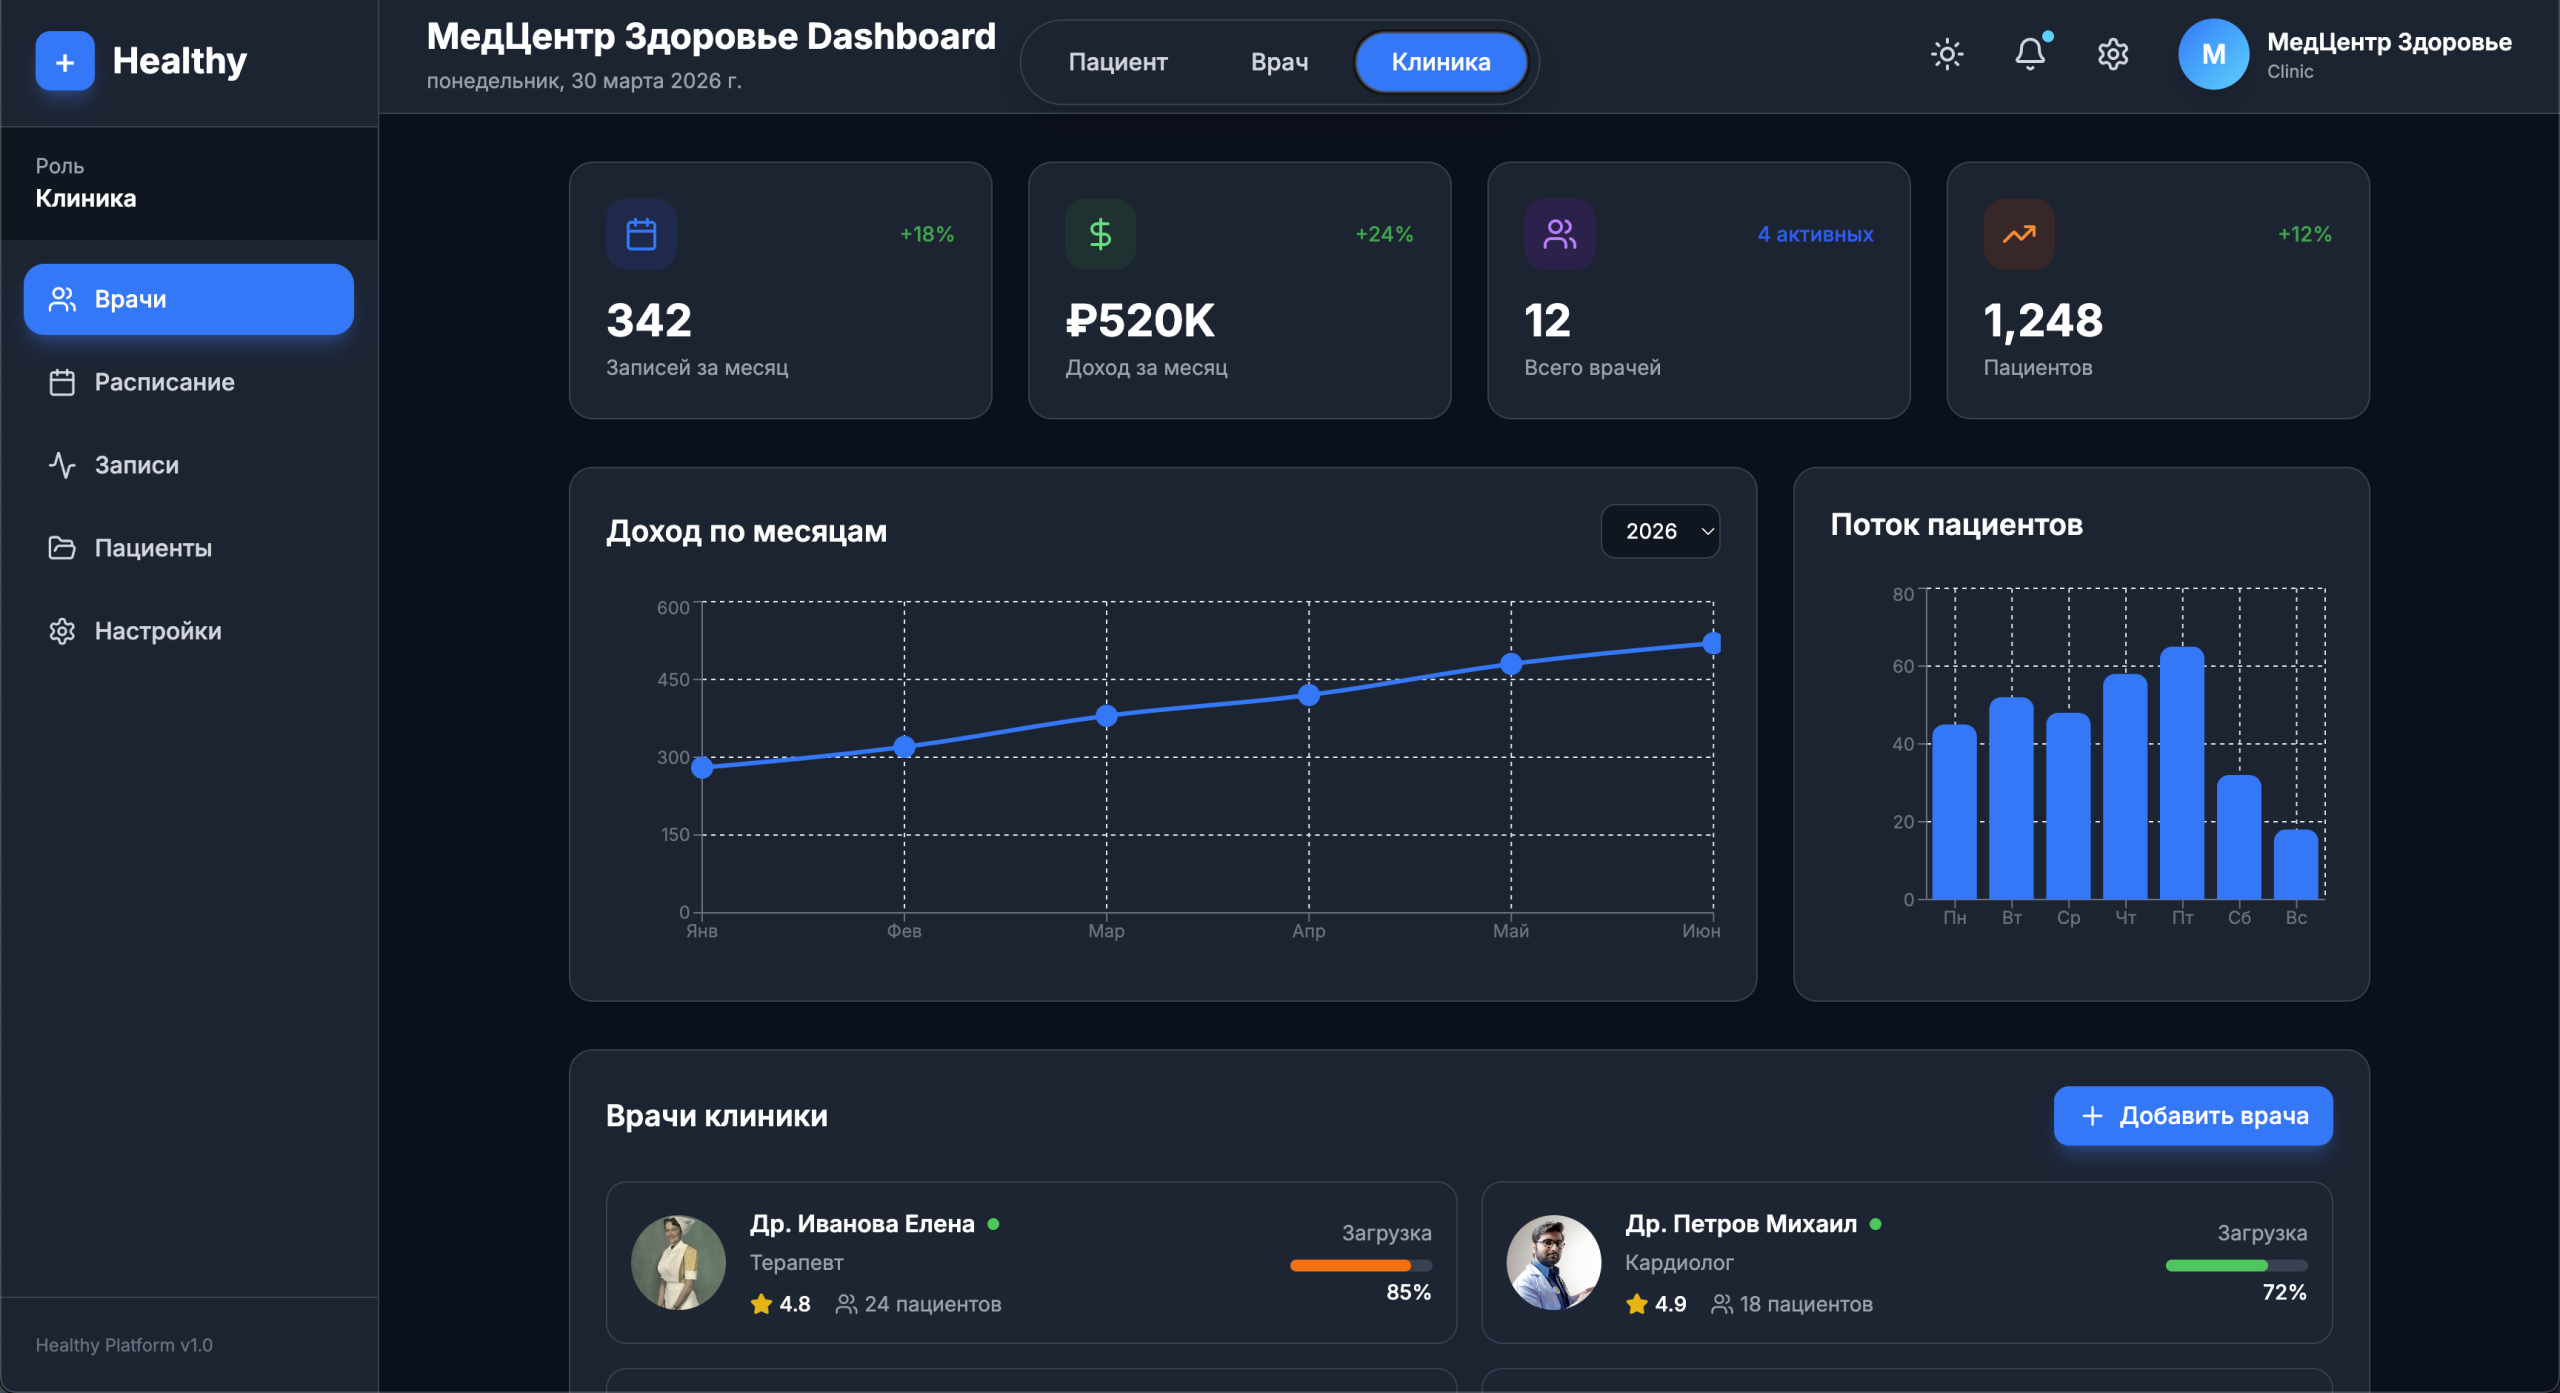This screenshot has height=1393, width=2560.
Task: Open the 2026 year dropdown
Action: (1660, 531)
